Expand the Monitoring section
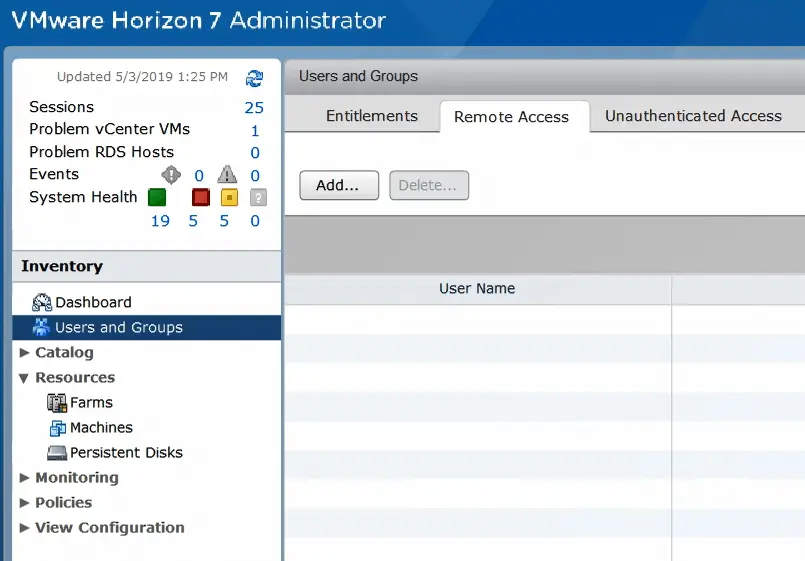The image size is (805, 561). click(x=24, y=477)
